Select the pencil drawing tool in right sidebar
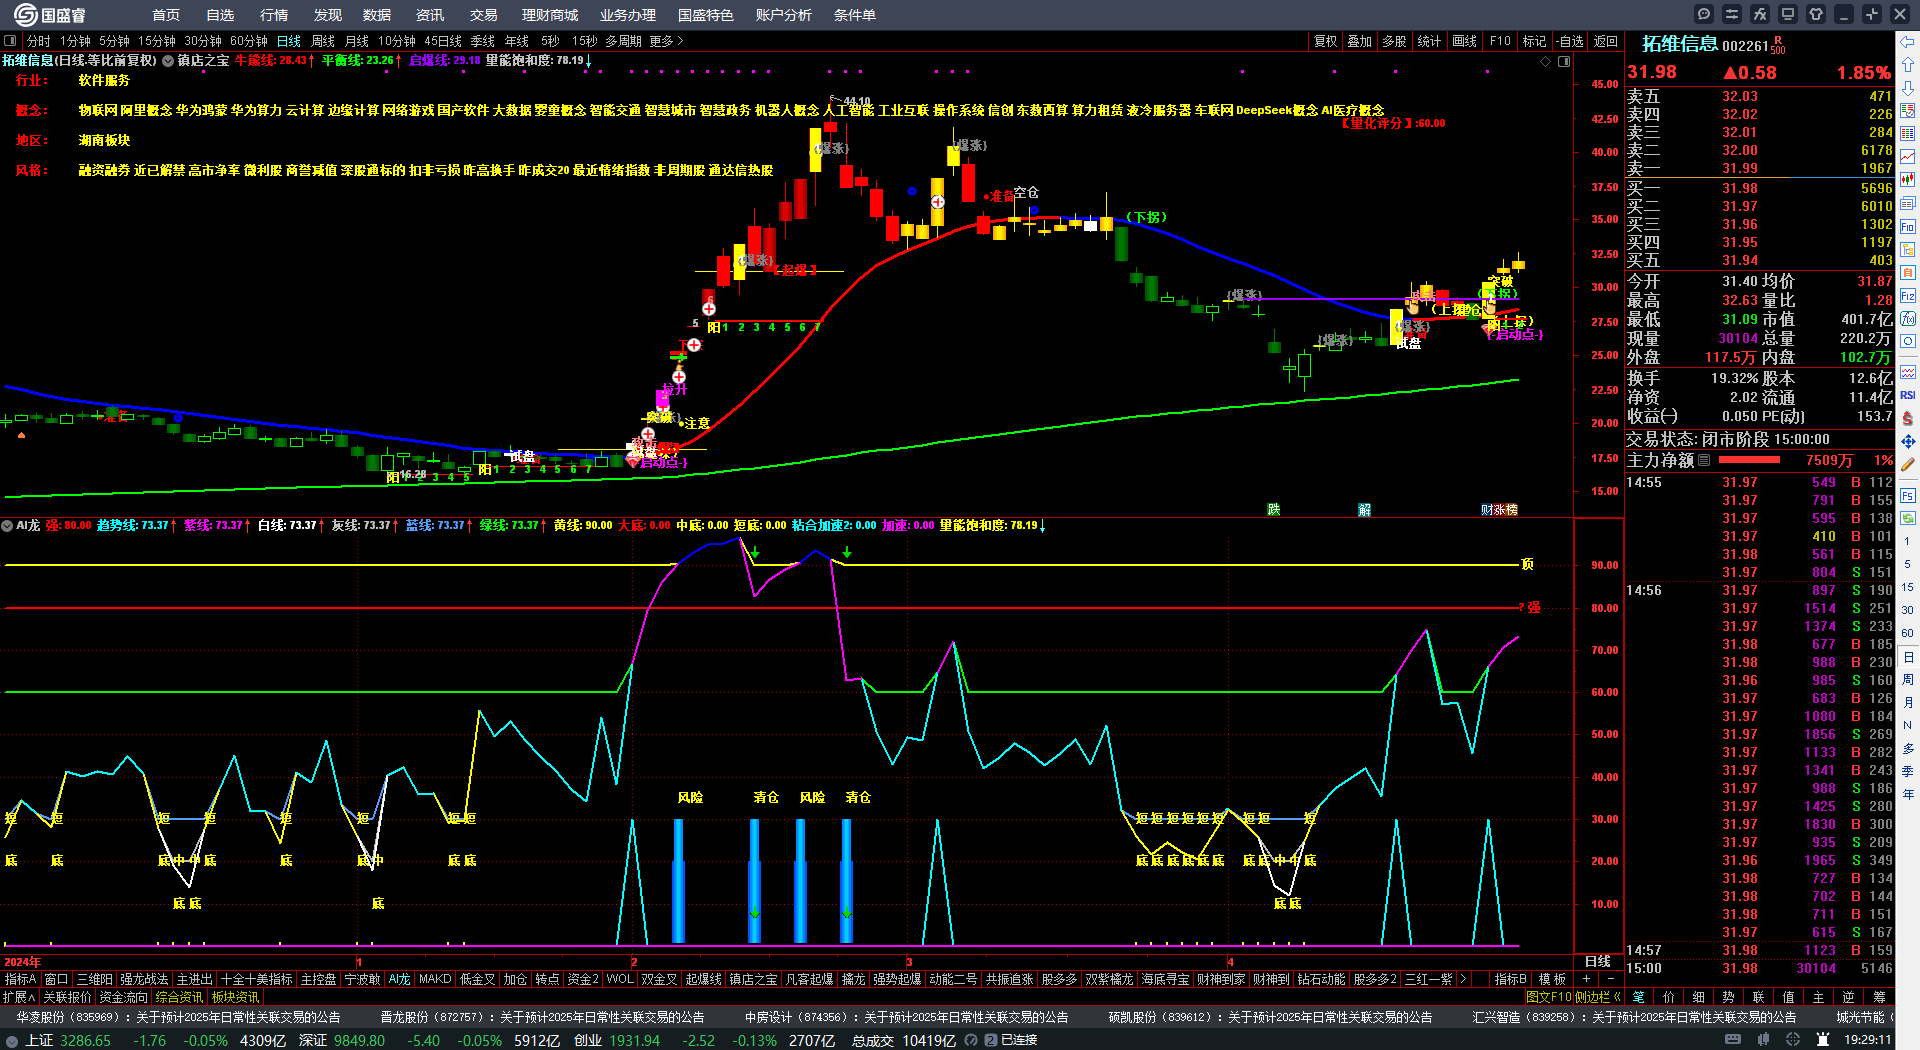1920x1050 pixels. pos(1908,464)
